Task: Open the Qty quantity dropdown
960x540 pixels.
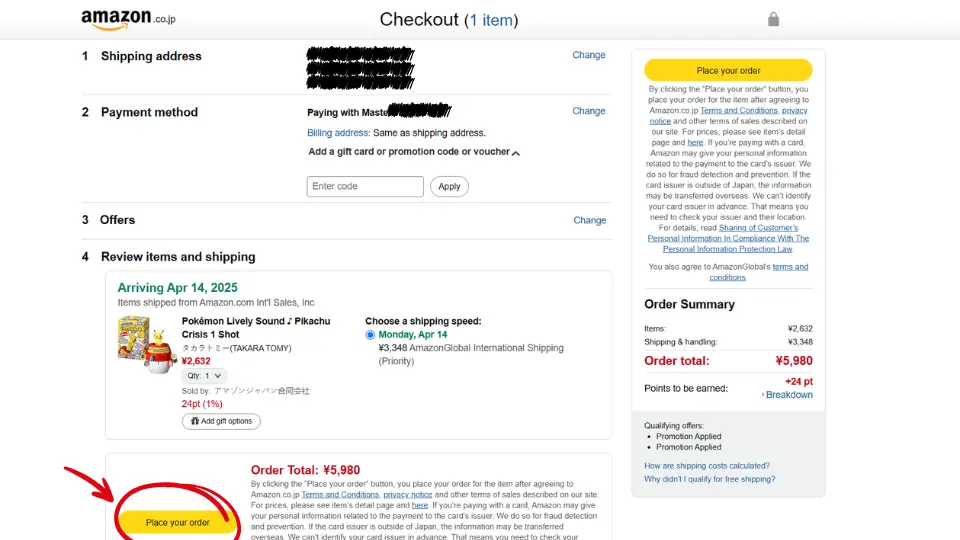Action: 204,376
